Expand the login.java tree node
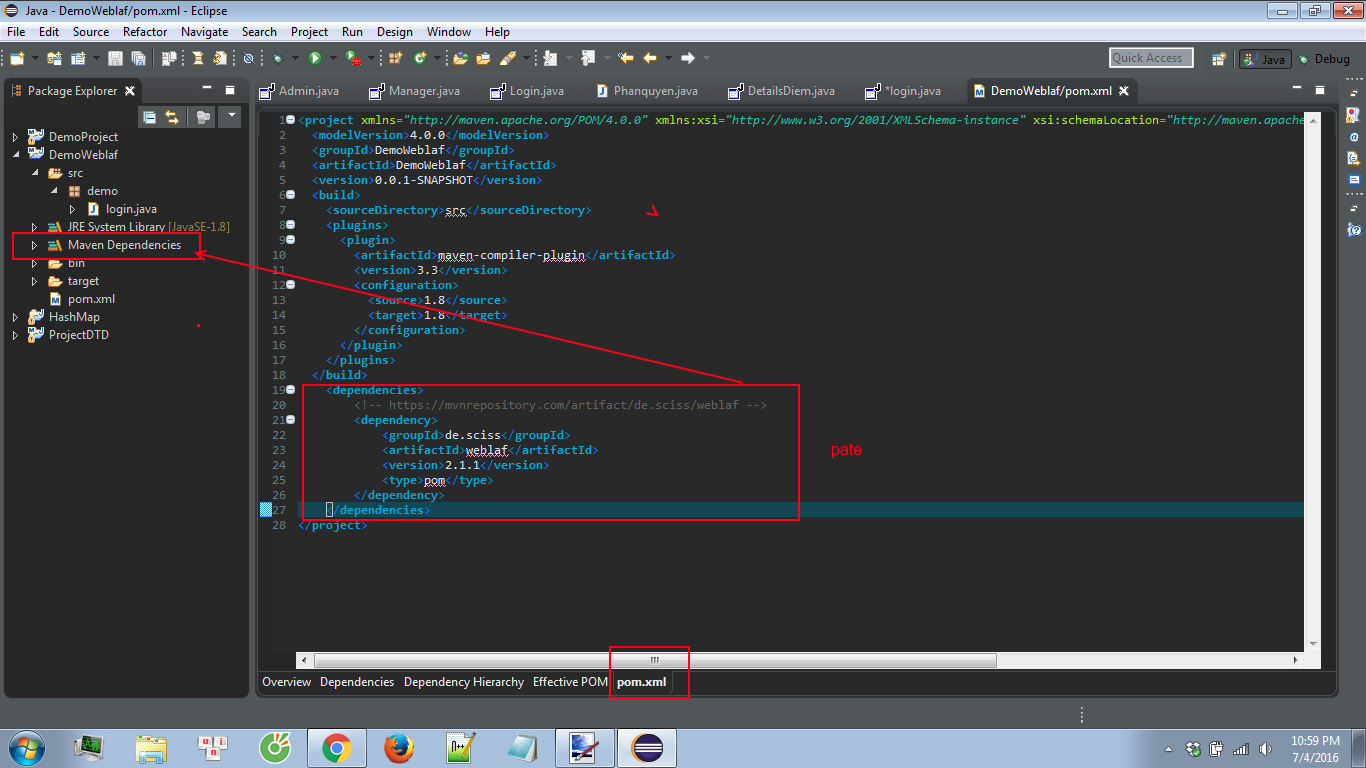 (73, 209)
